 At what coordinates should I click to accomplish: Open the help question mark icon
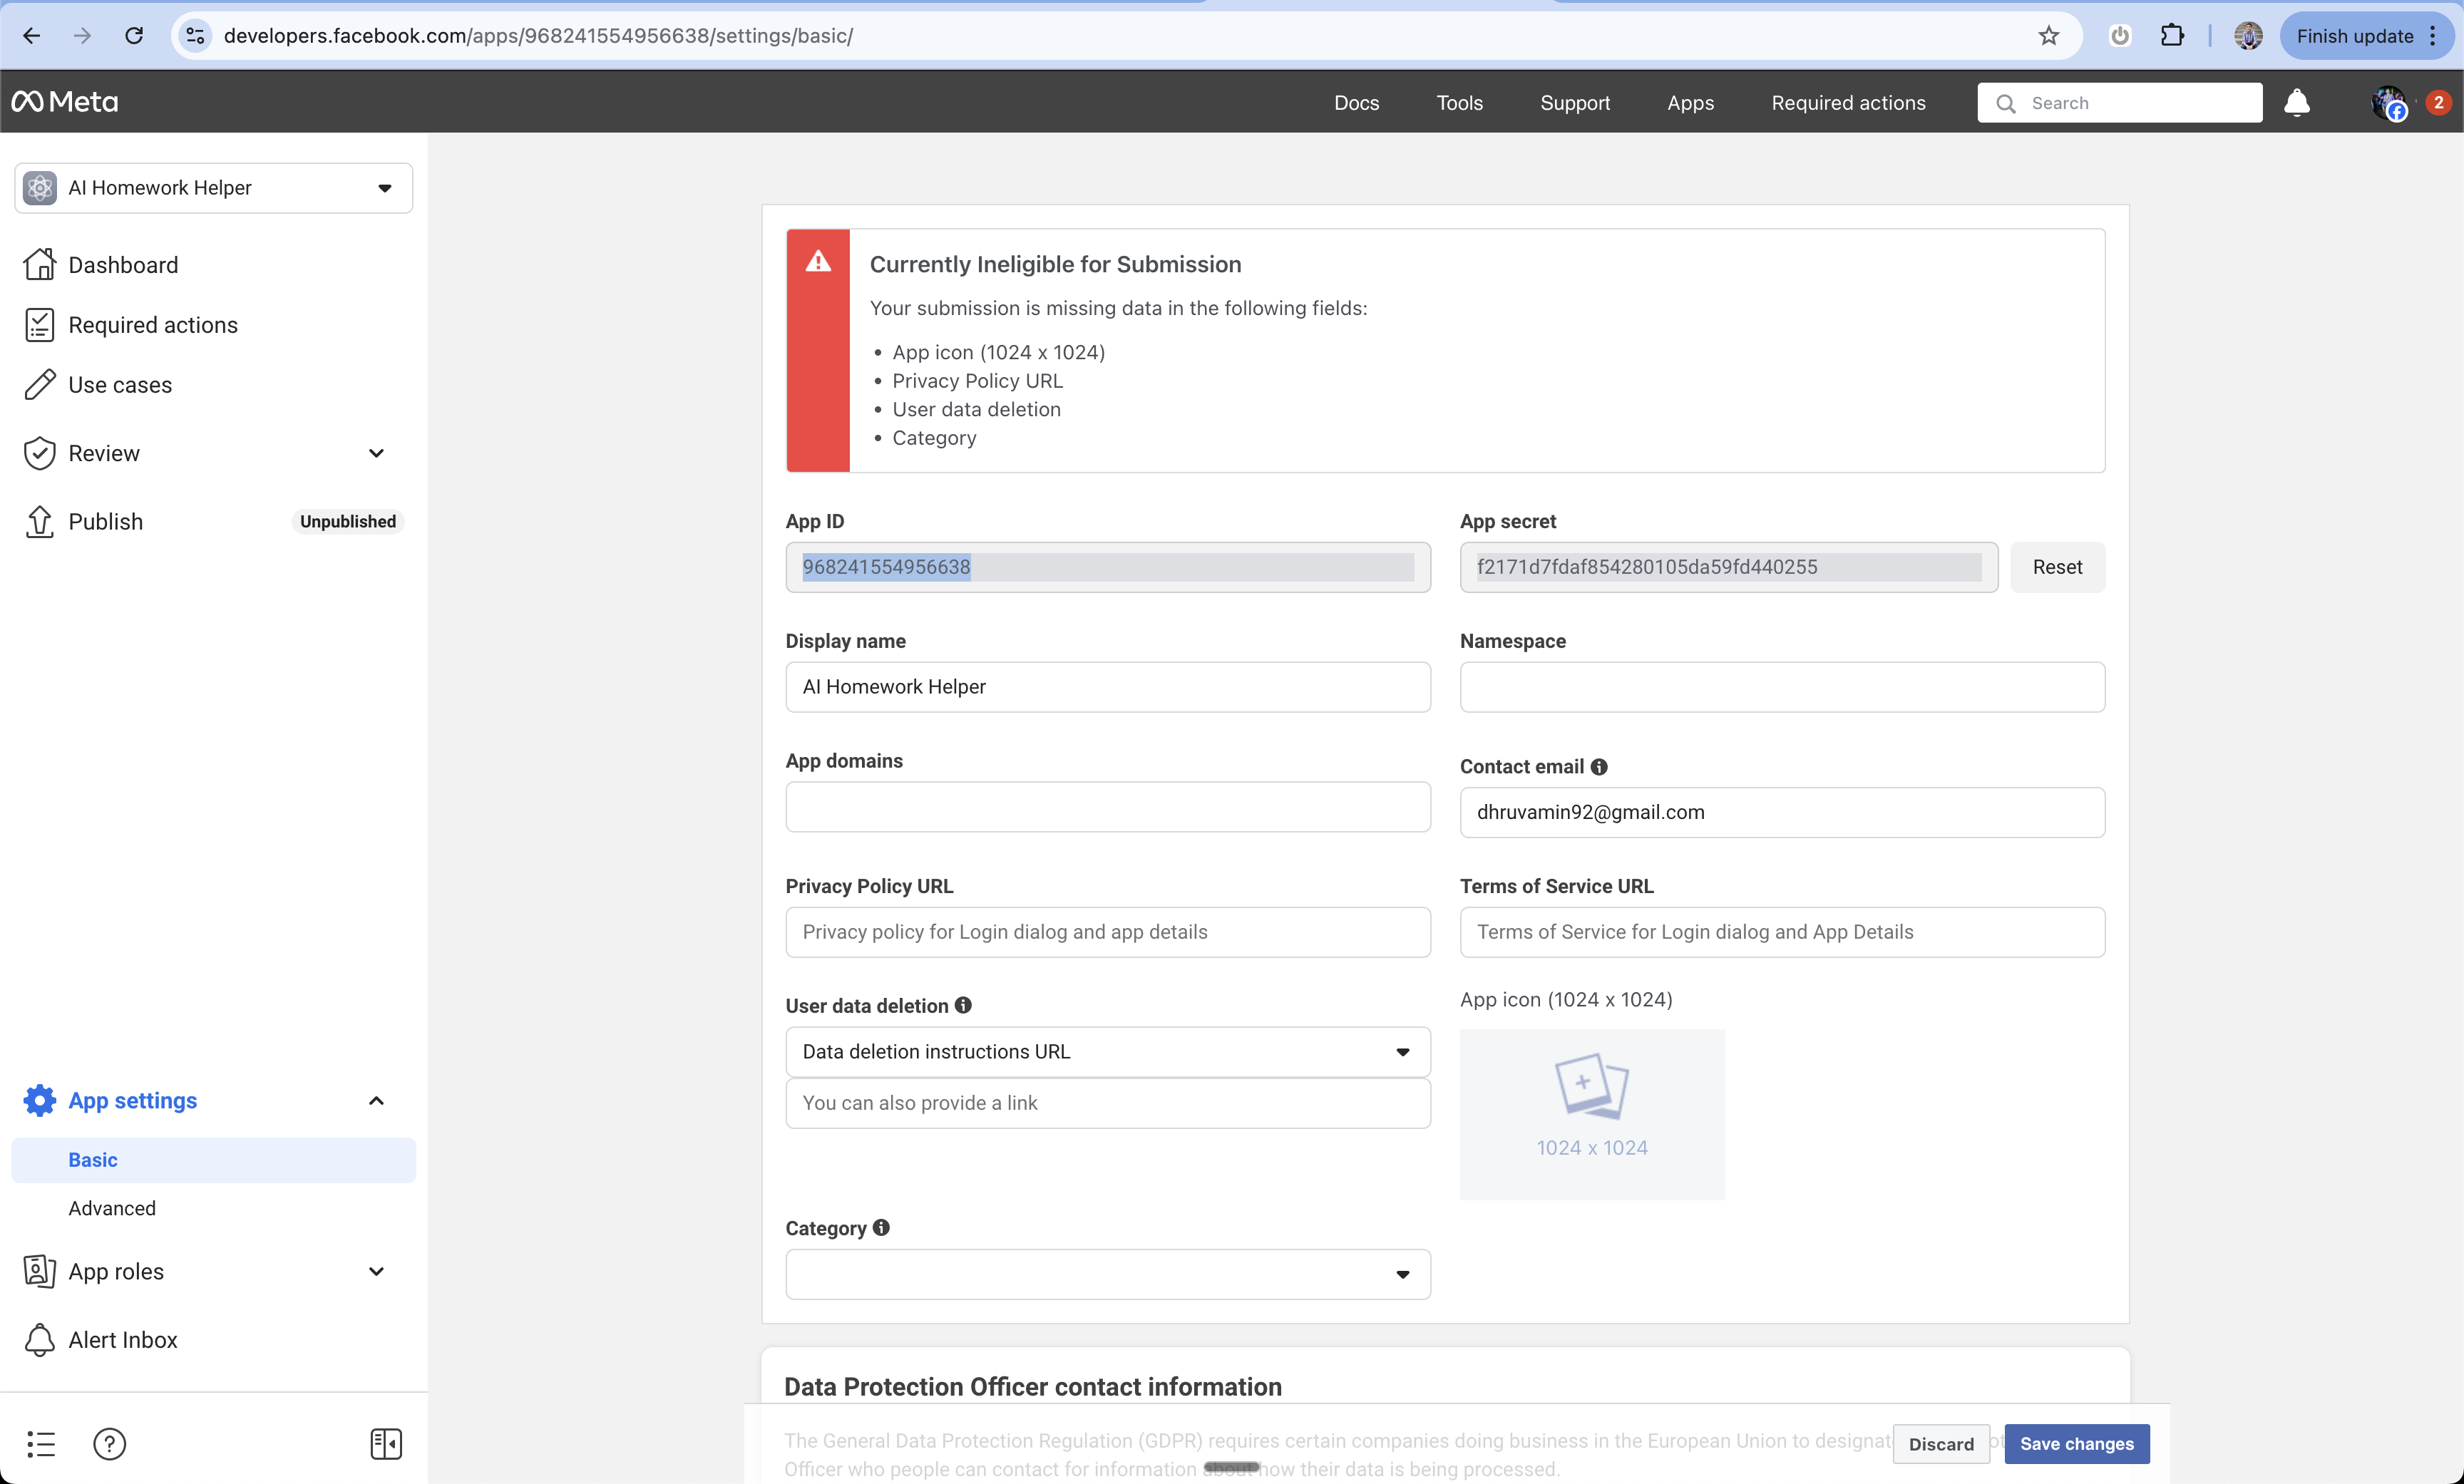[109, 1443]
